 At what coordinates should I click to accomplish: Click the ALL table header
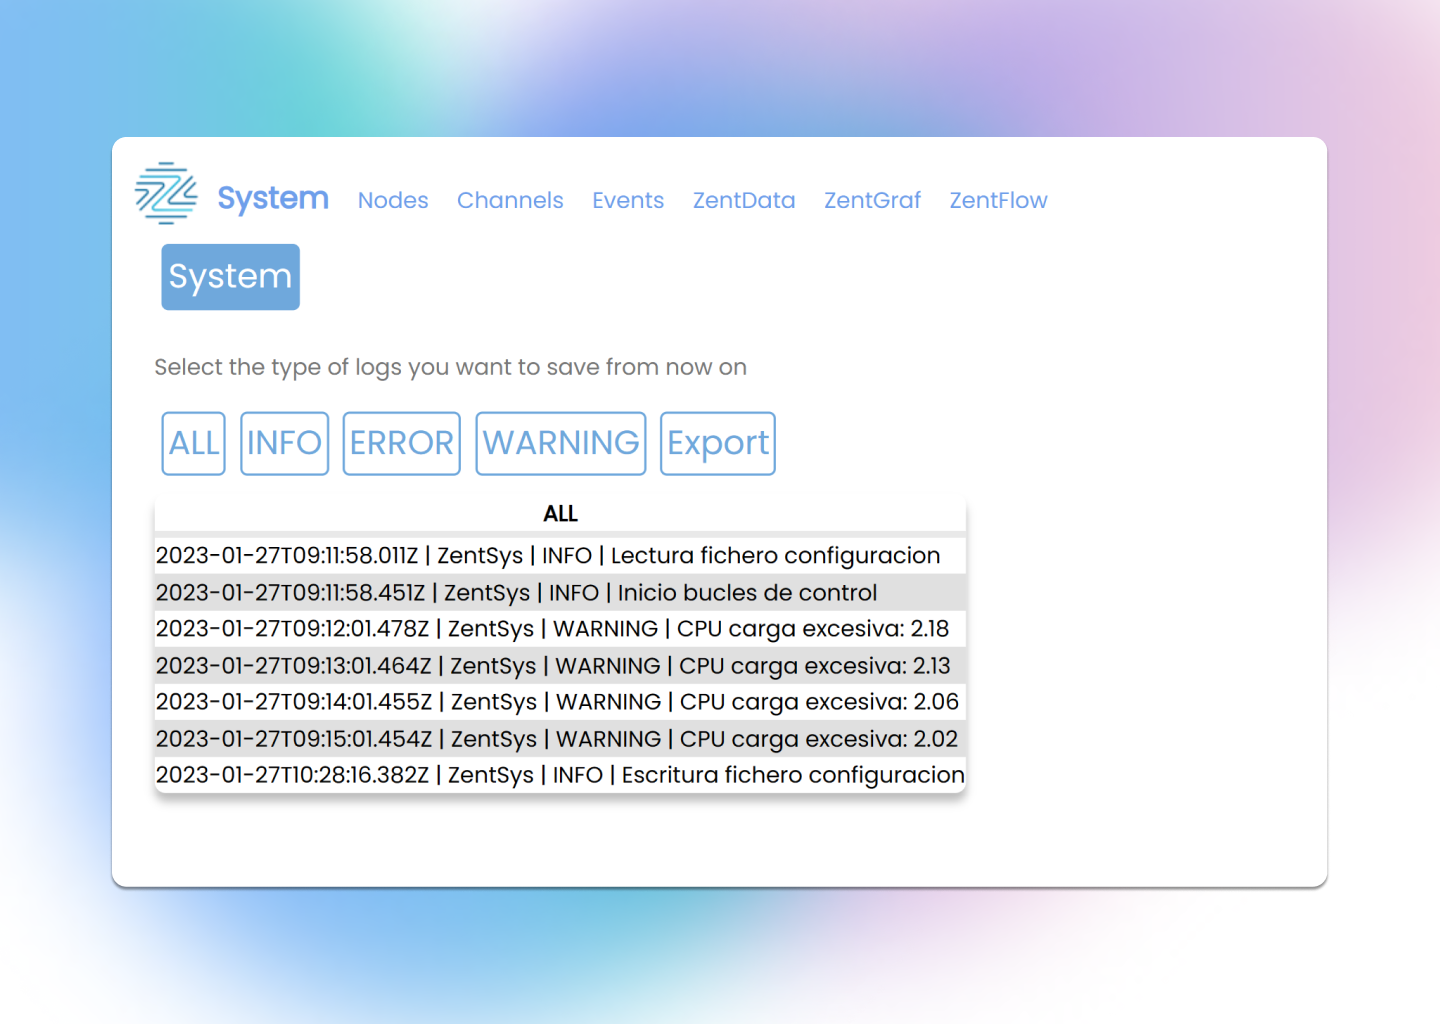coord(560,514)
